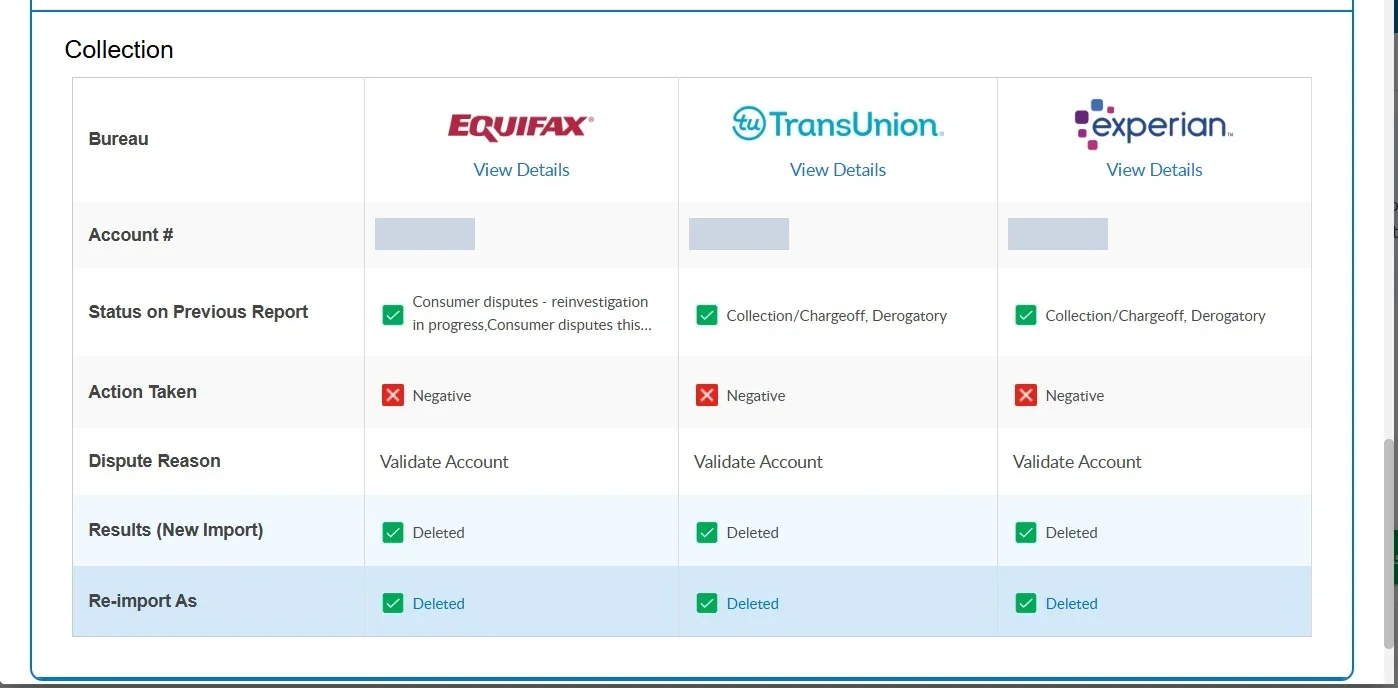
Task: Click the 'Re-import As' row label
Action: coord(143,601)
